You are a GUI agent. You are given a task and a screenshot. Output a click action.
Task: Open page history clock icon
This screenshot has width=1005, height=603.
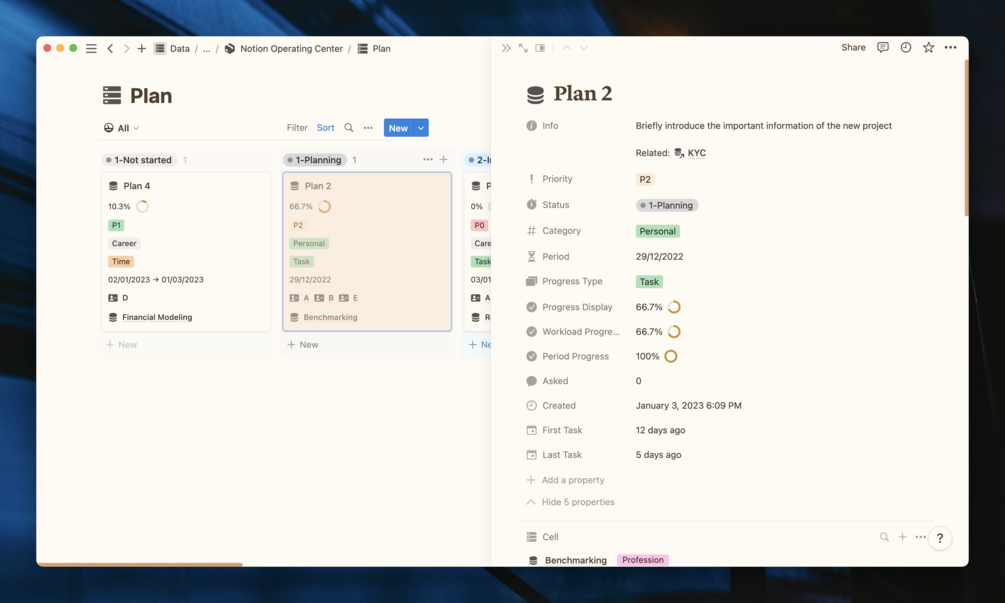click(906, 47)
